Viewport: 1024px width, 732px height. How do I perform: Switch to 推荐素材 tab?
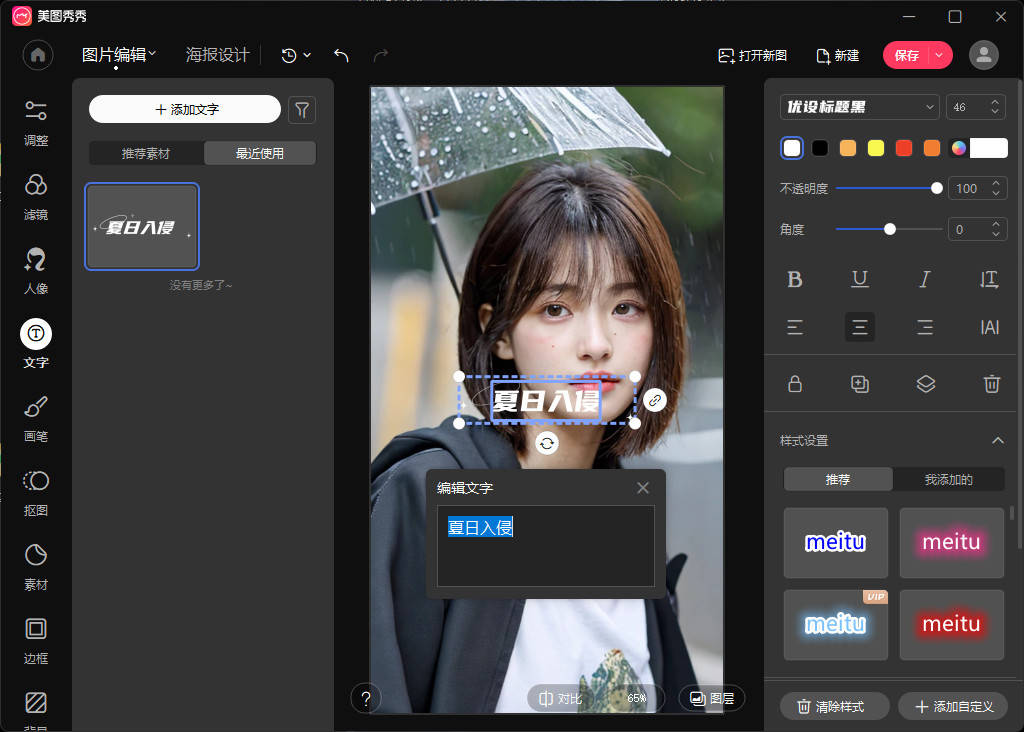pyautogui.click(x=146, y=153)
